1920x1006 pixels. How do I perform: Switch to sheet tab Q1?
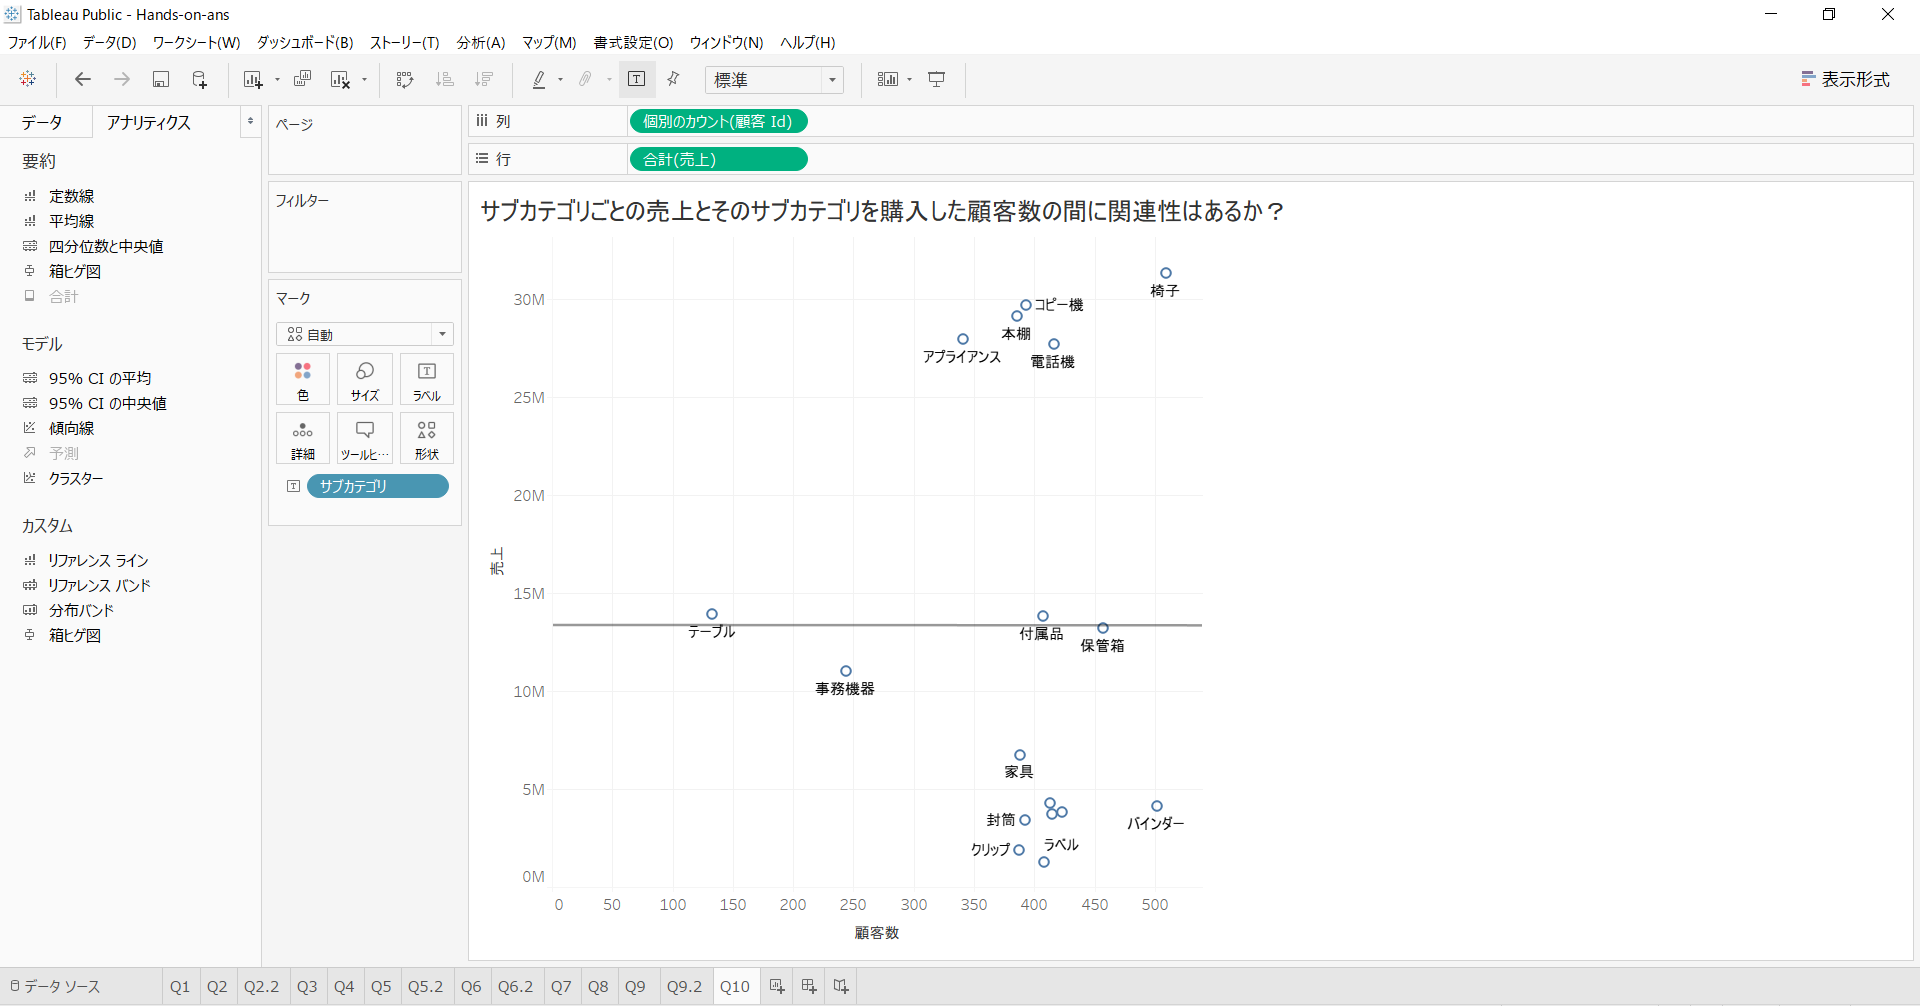point(180,986)
